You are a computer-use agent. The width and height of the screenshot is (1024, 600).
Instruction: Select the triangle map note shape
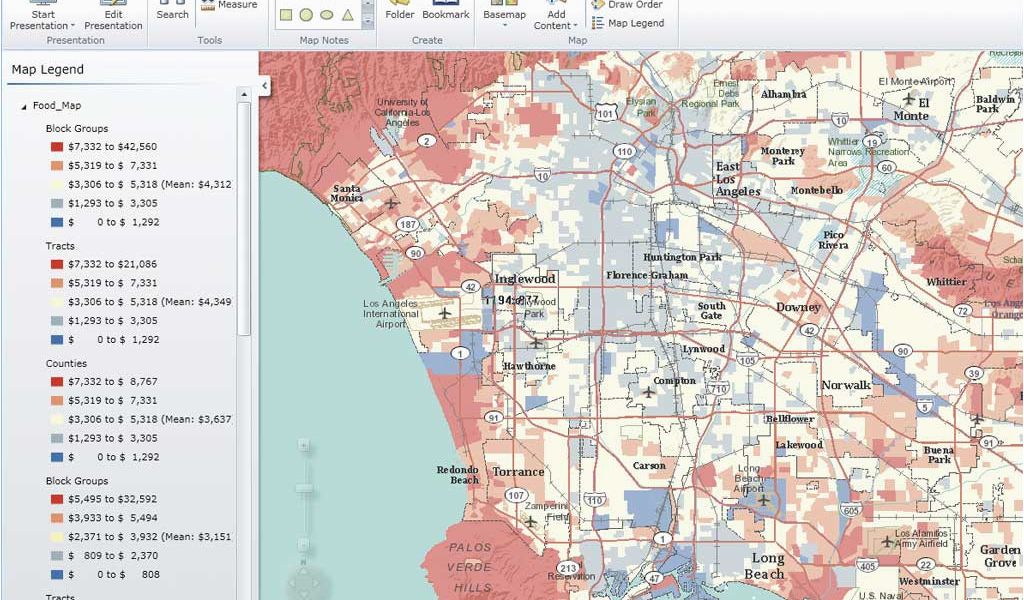tap(347, 14)
